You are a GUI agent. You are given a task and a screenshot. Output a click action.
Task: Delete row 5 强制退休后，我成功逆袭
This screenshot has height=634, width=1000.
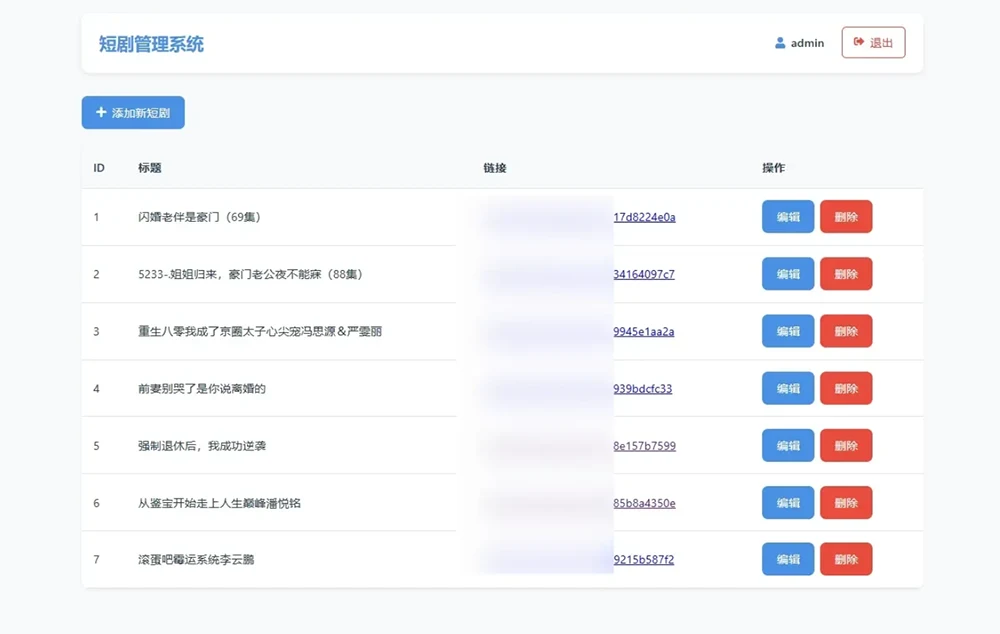tap(845, 445)
